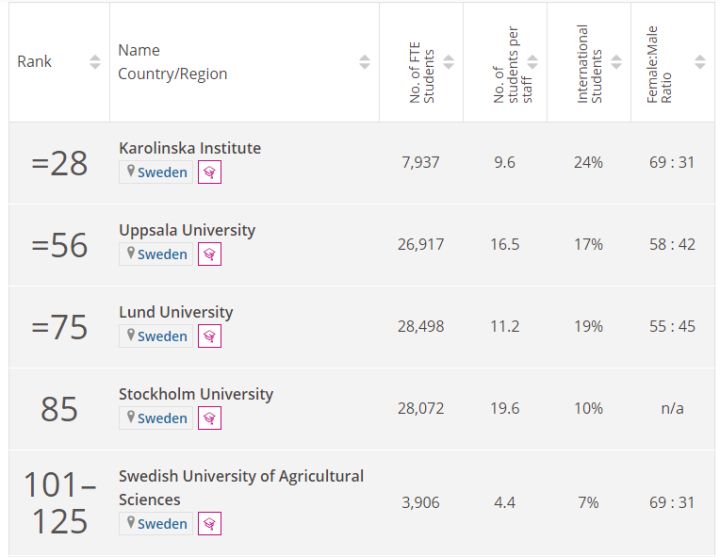Click graduation cap icon under Swedish University of Agricultural Sciences

click(209, 523)
